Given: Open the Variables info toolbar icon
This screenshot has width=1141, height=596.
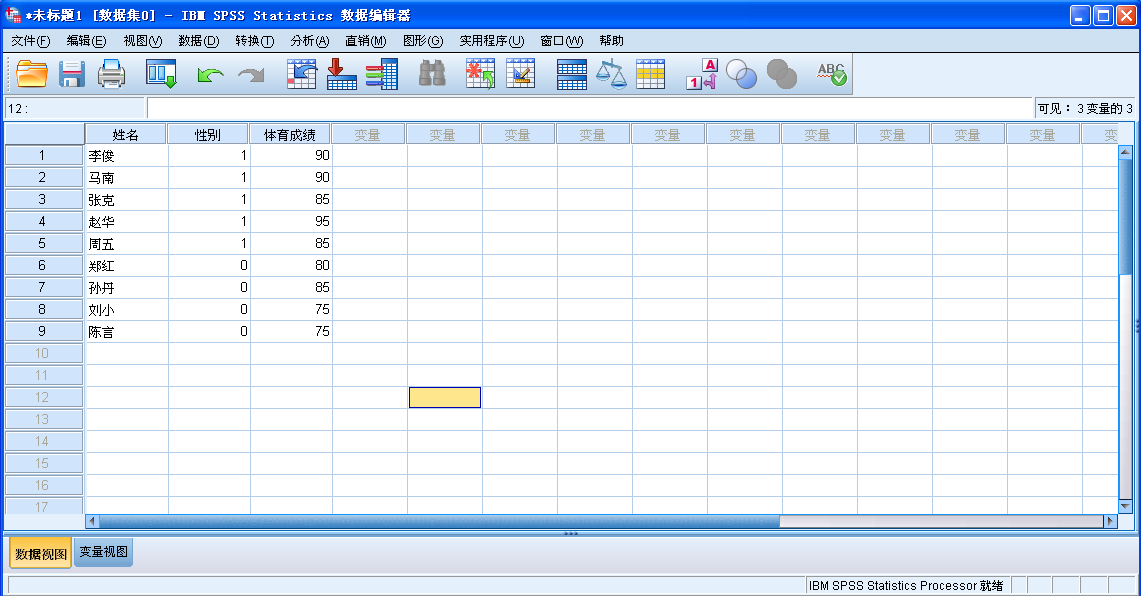Looking at the screenshot, I should coord(382,74).
